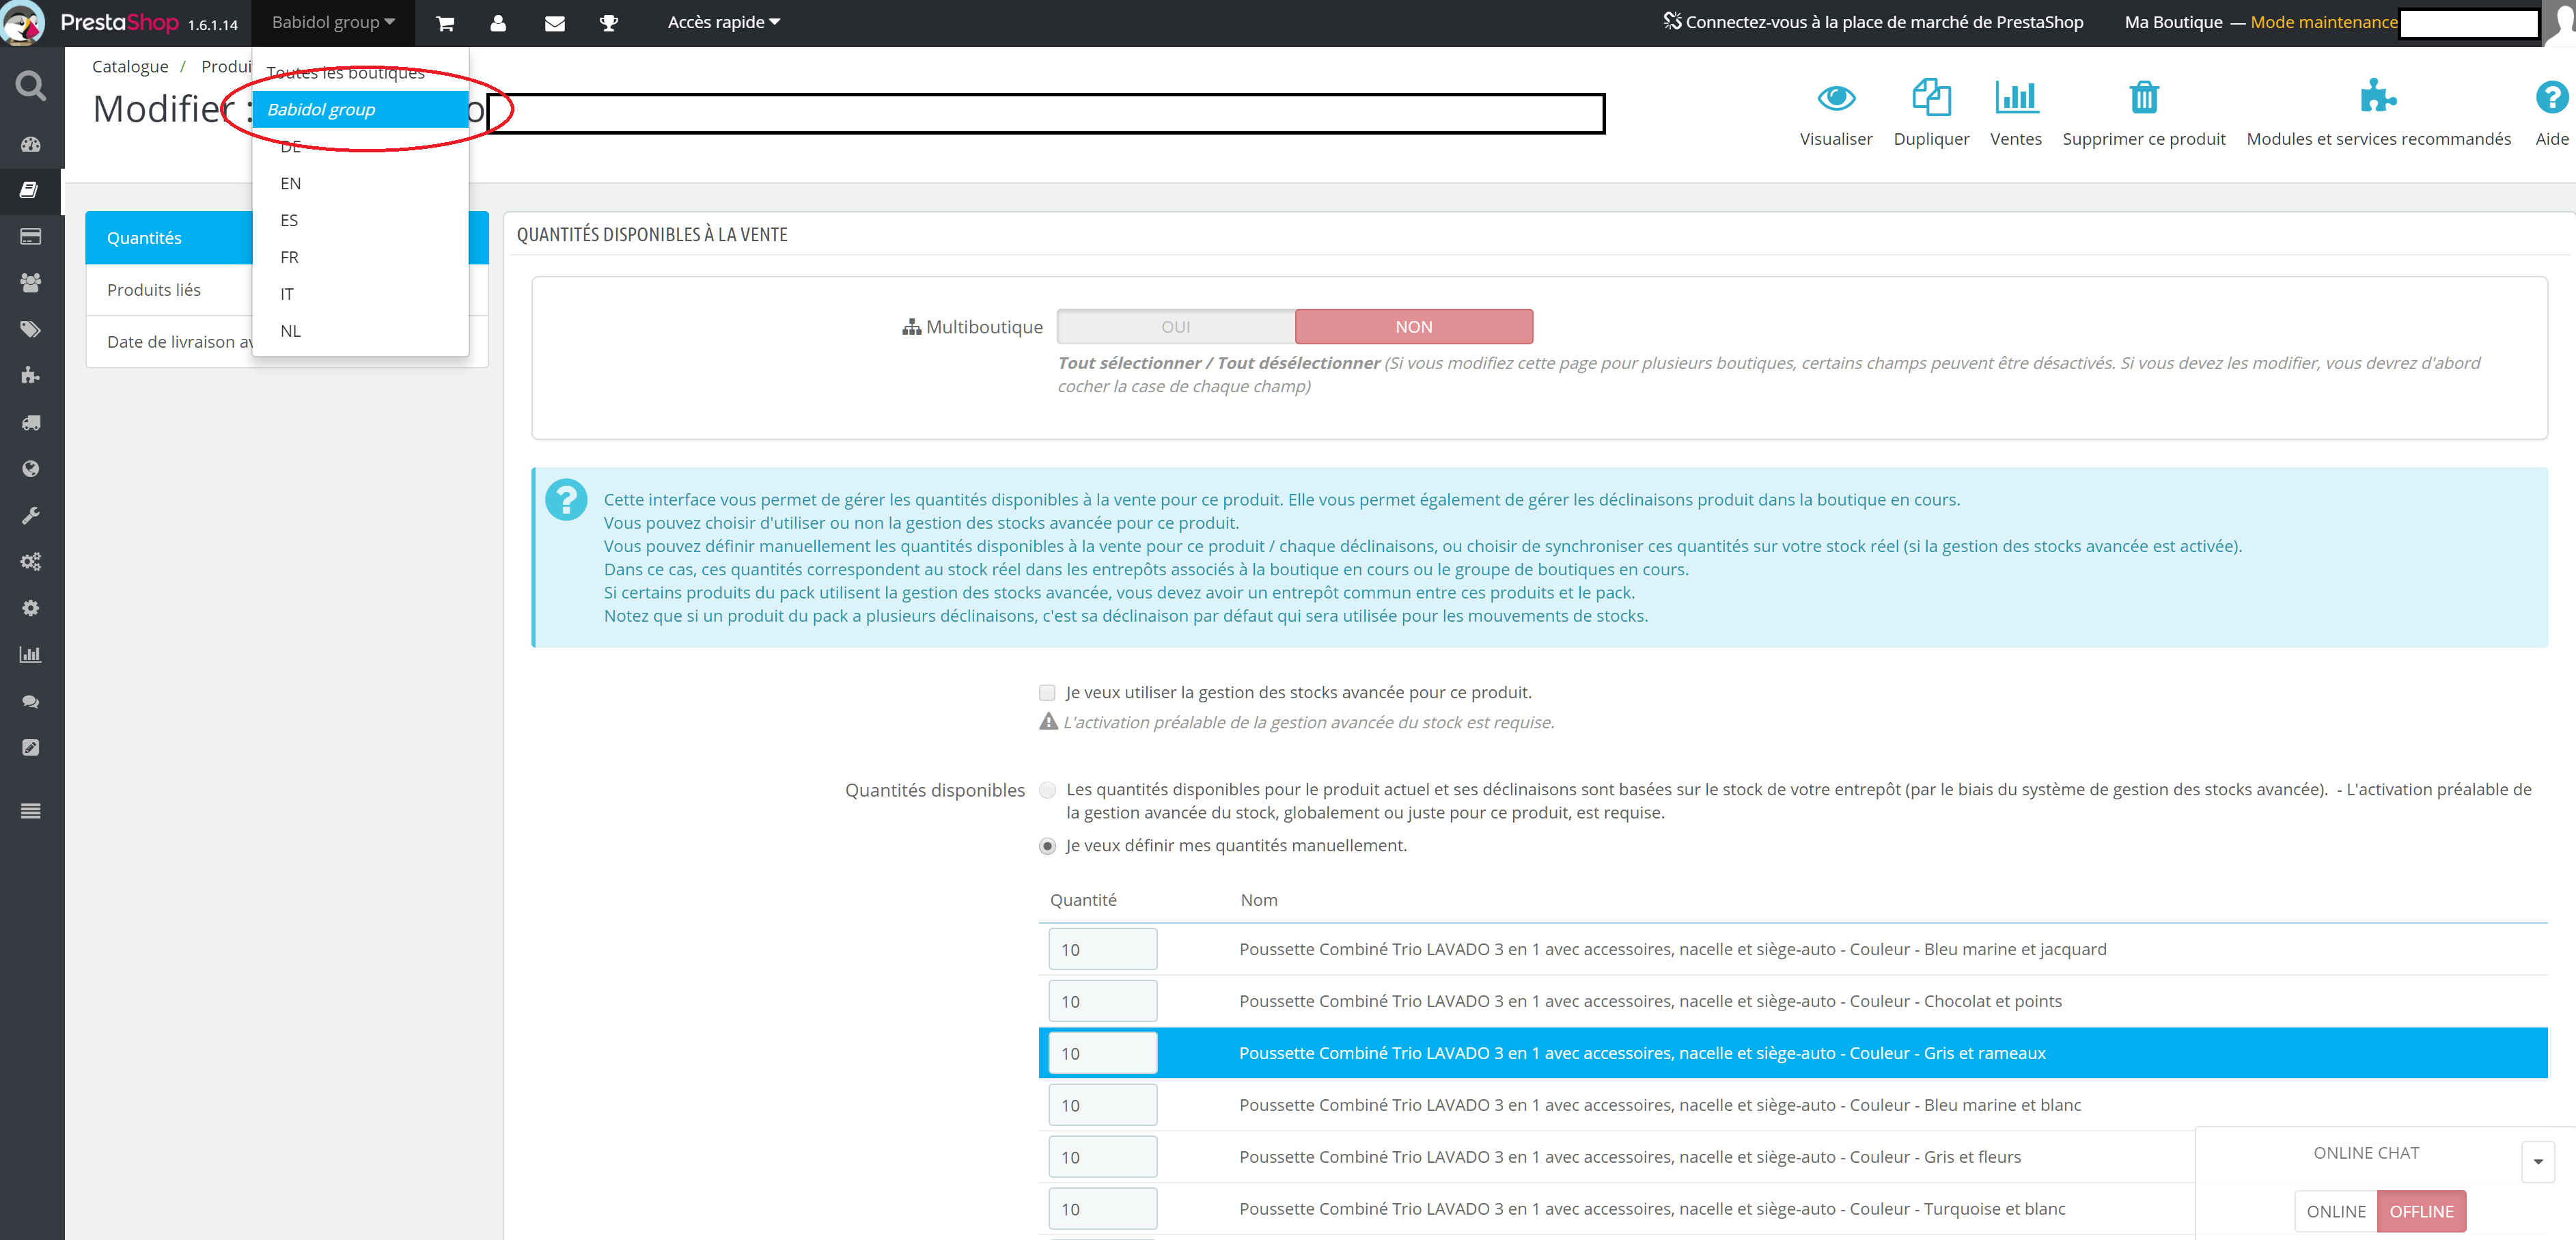
Task: Open the shopping cart icon in top bar
Action: tap(445, 23)
